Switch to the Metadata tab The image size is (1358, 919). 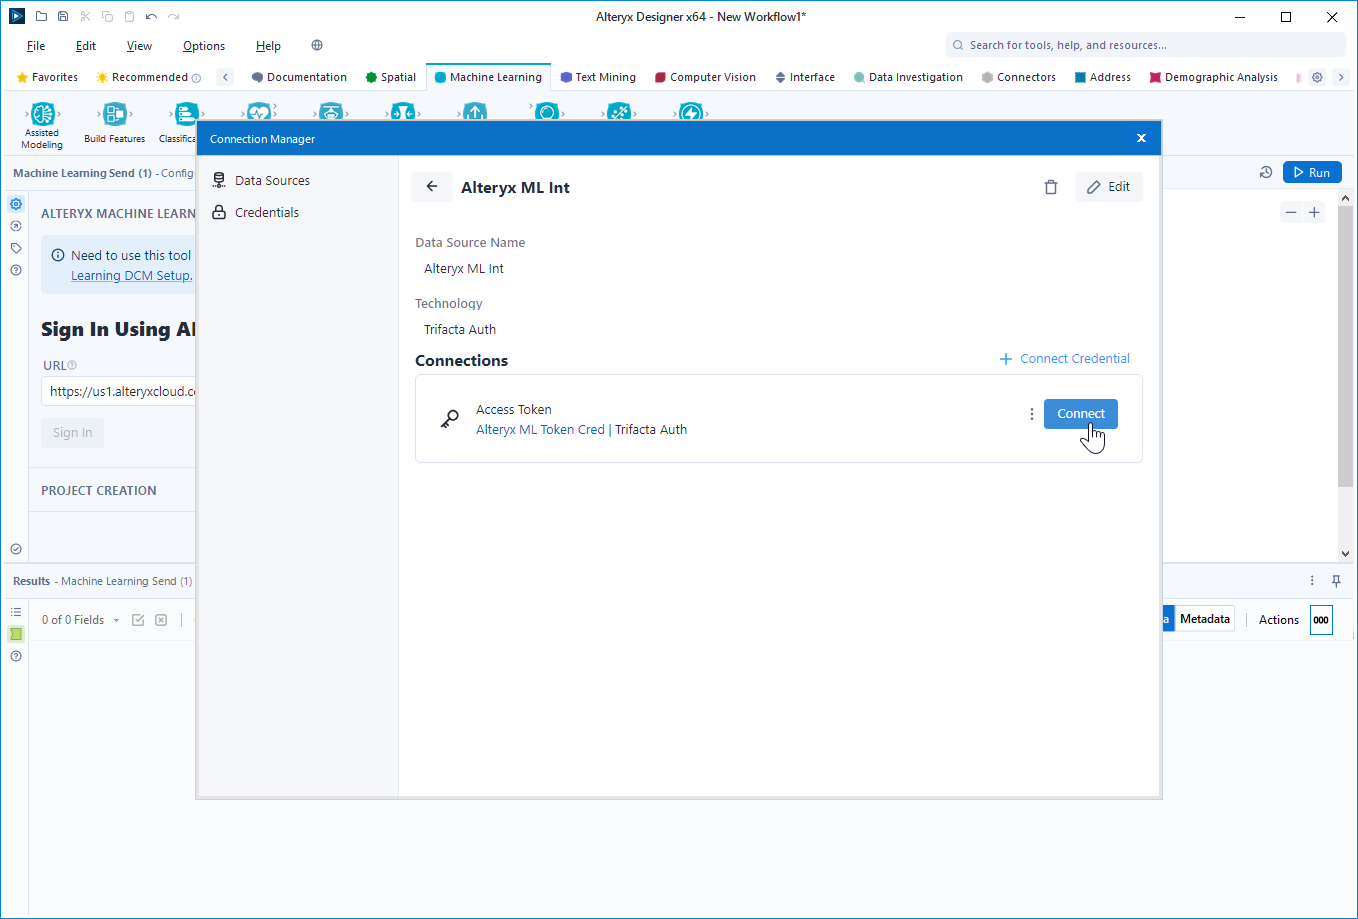(x=1203, y=618)
